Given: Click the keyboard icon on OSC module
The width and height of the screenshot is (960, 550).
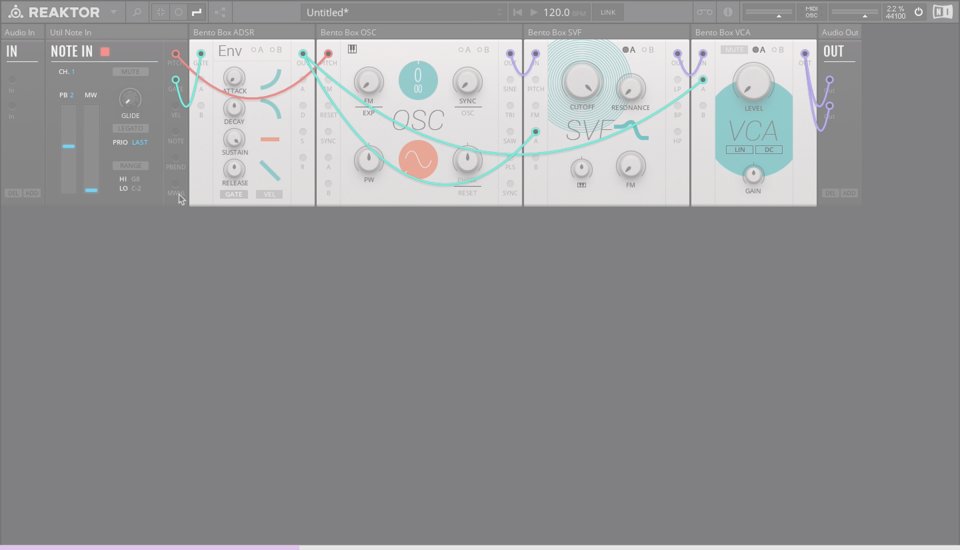Looking at the screenshot, I should tap(352, 49).
